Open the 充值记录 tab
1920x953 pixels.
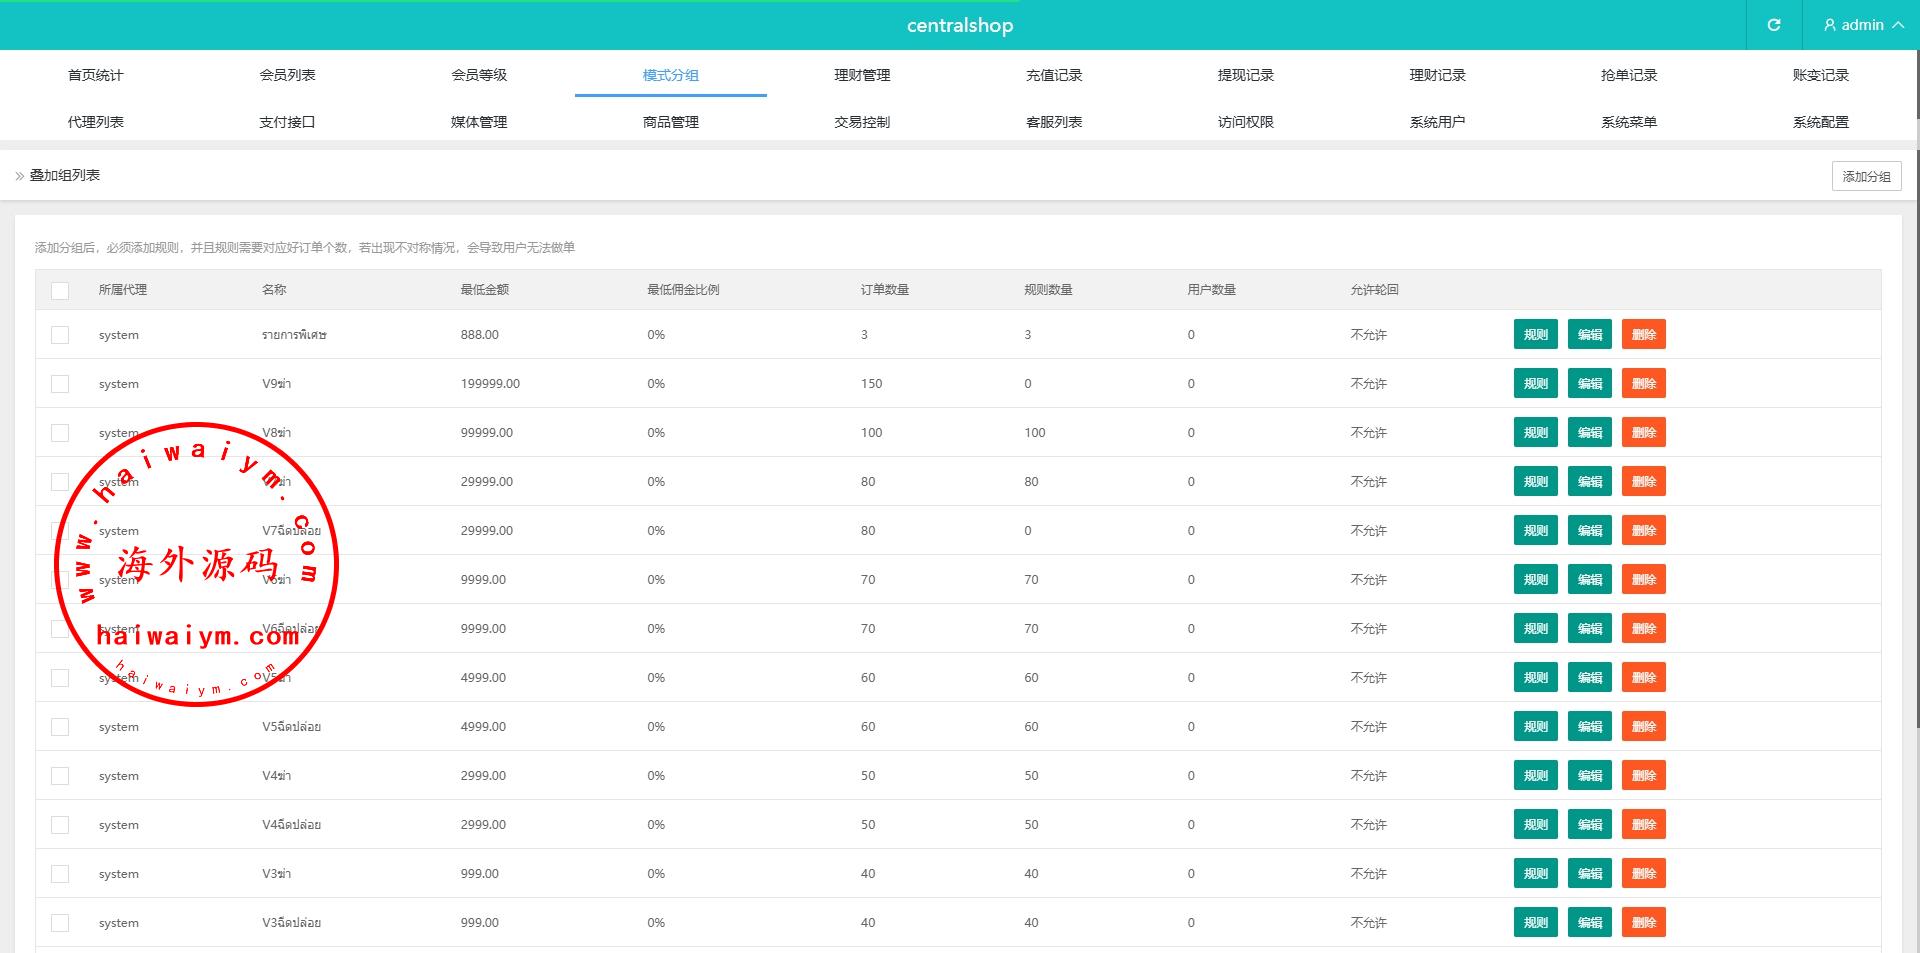coord(1054,75)
